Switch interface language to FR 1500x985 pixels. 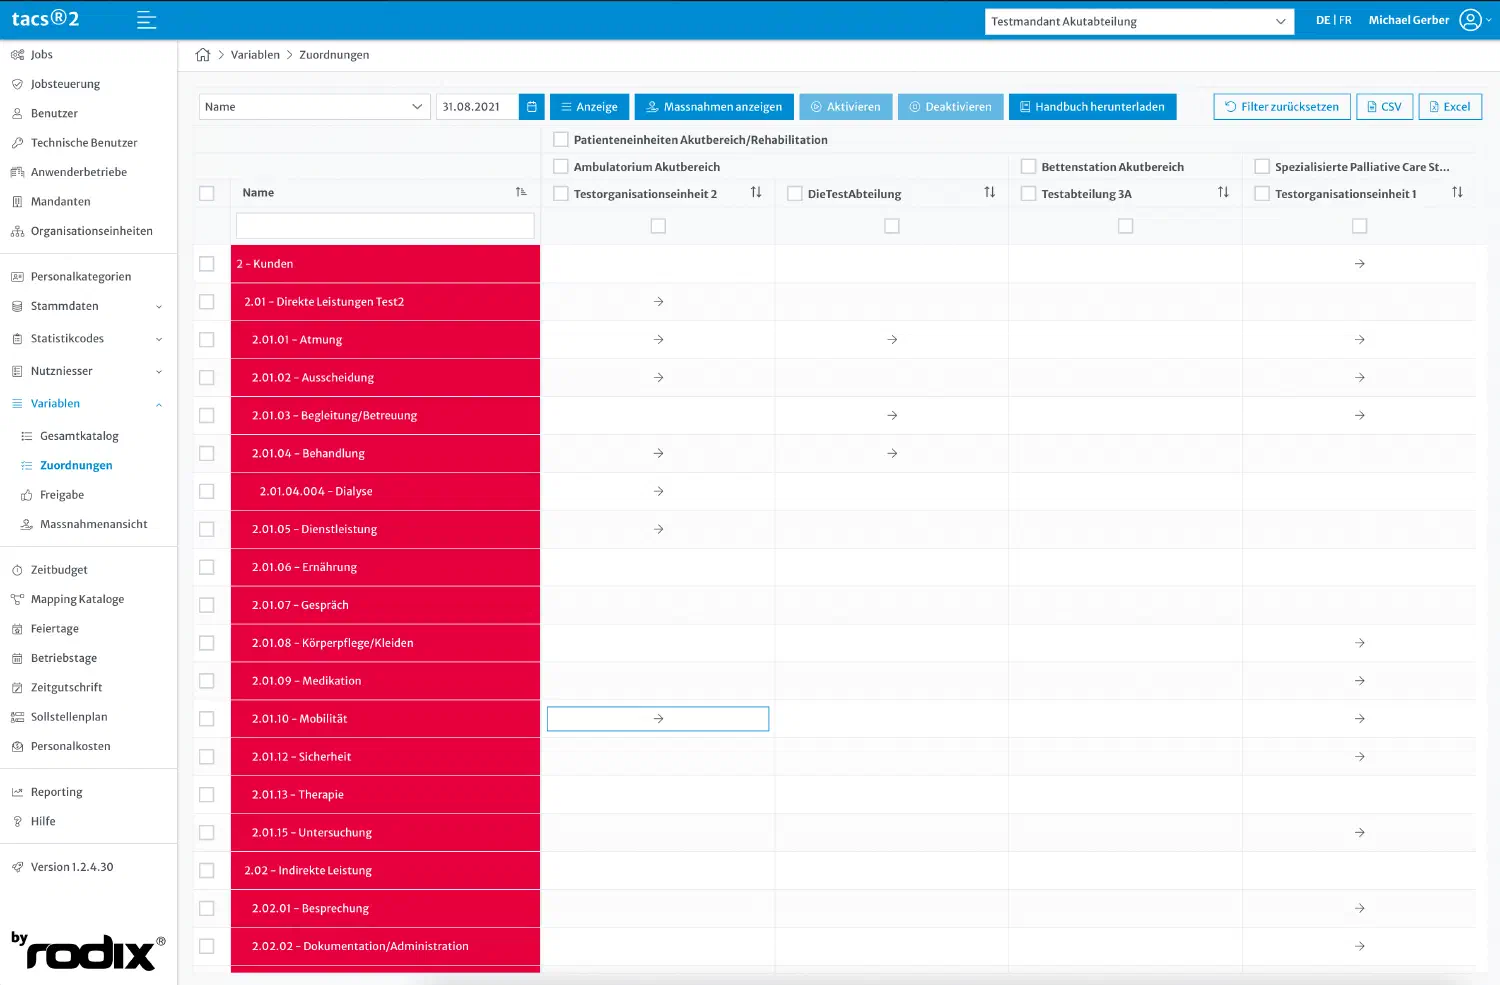(1345, 19)
